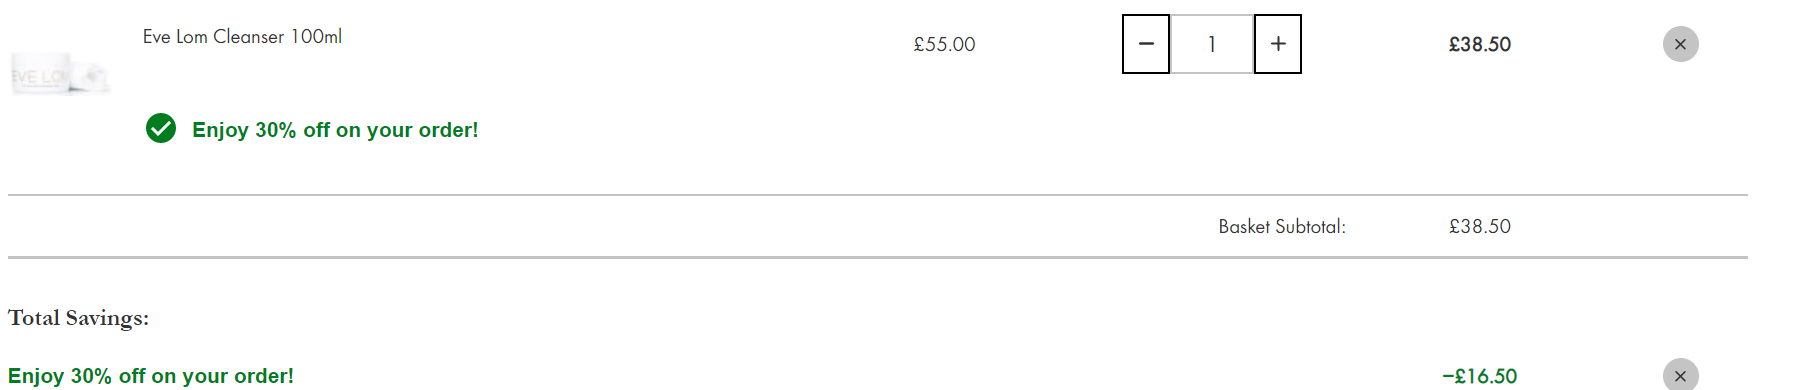Click the -£16.50 savings amount

1479,376
